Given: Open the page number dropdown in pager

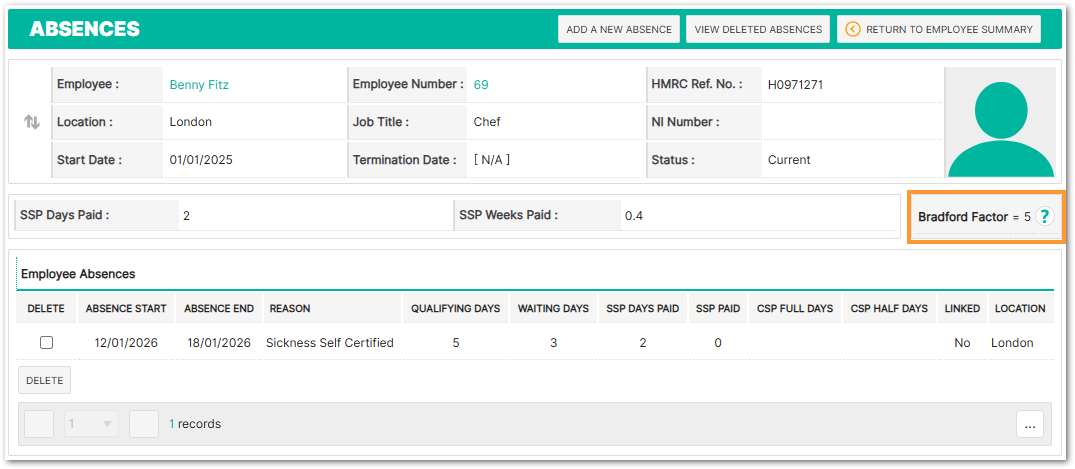Looking at the screenshot, I should pos(92,424).
